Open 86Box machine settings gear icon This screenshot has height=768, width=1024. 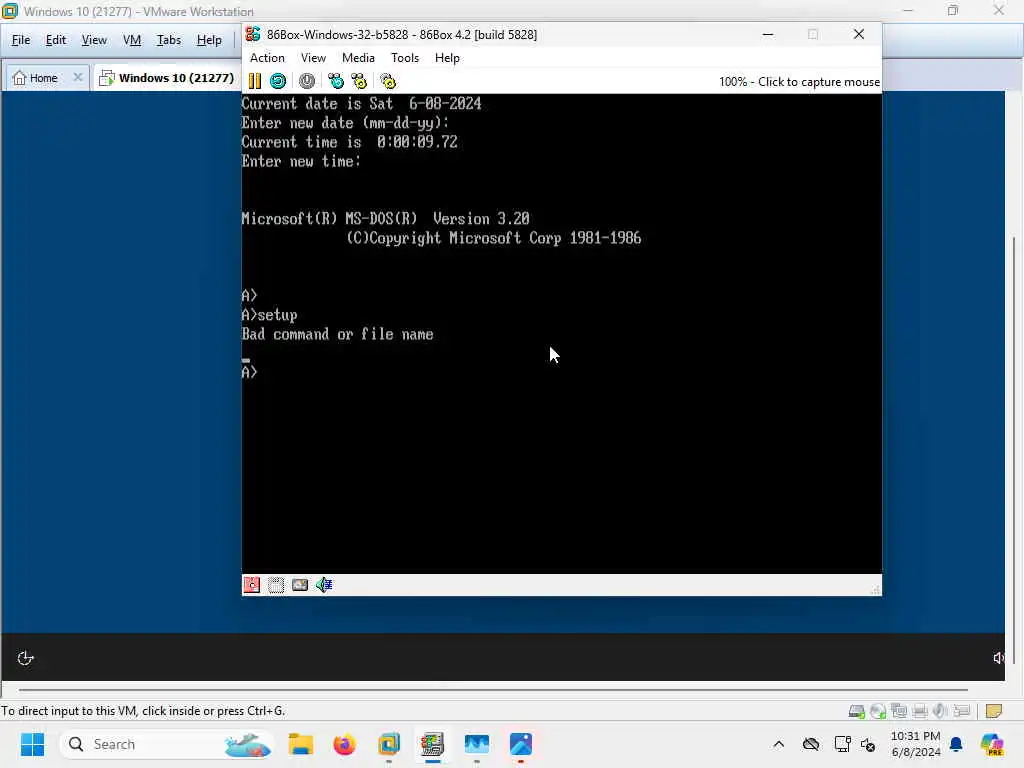(x=388, y=81)
